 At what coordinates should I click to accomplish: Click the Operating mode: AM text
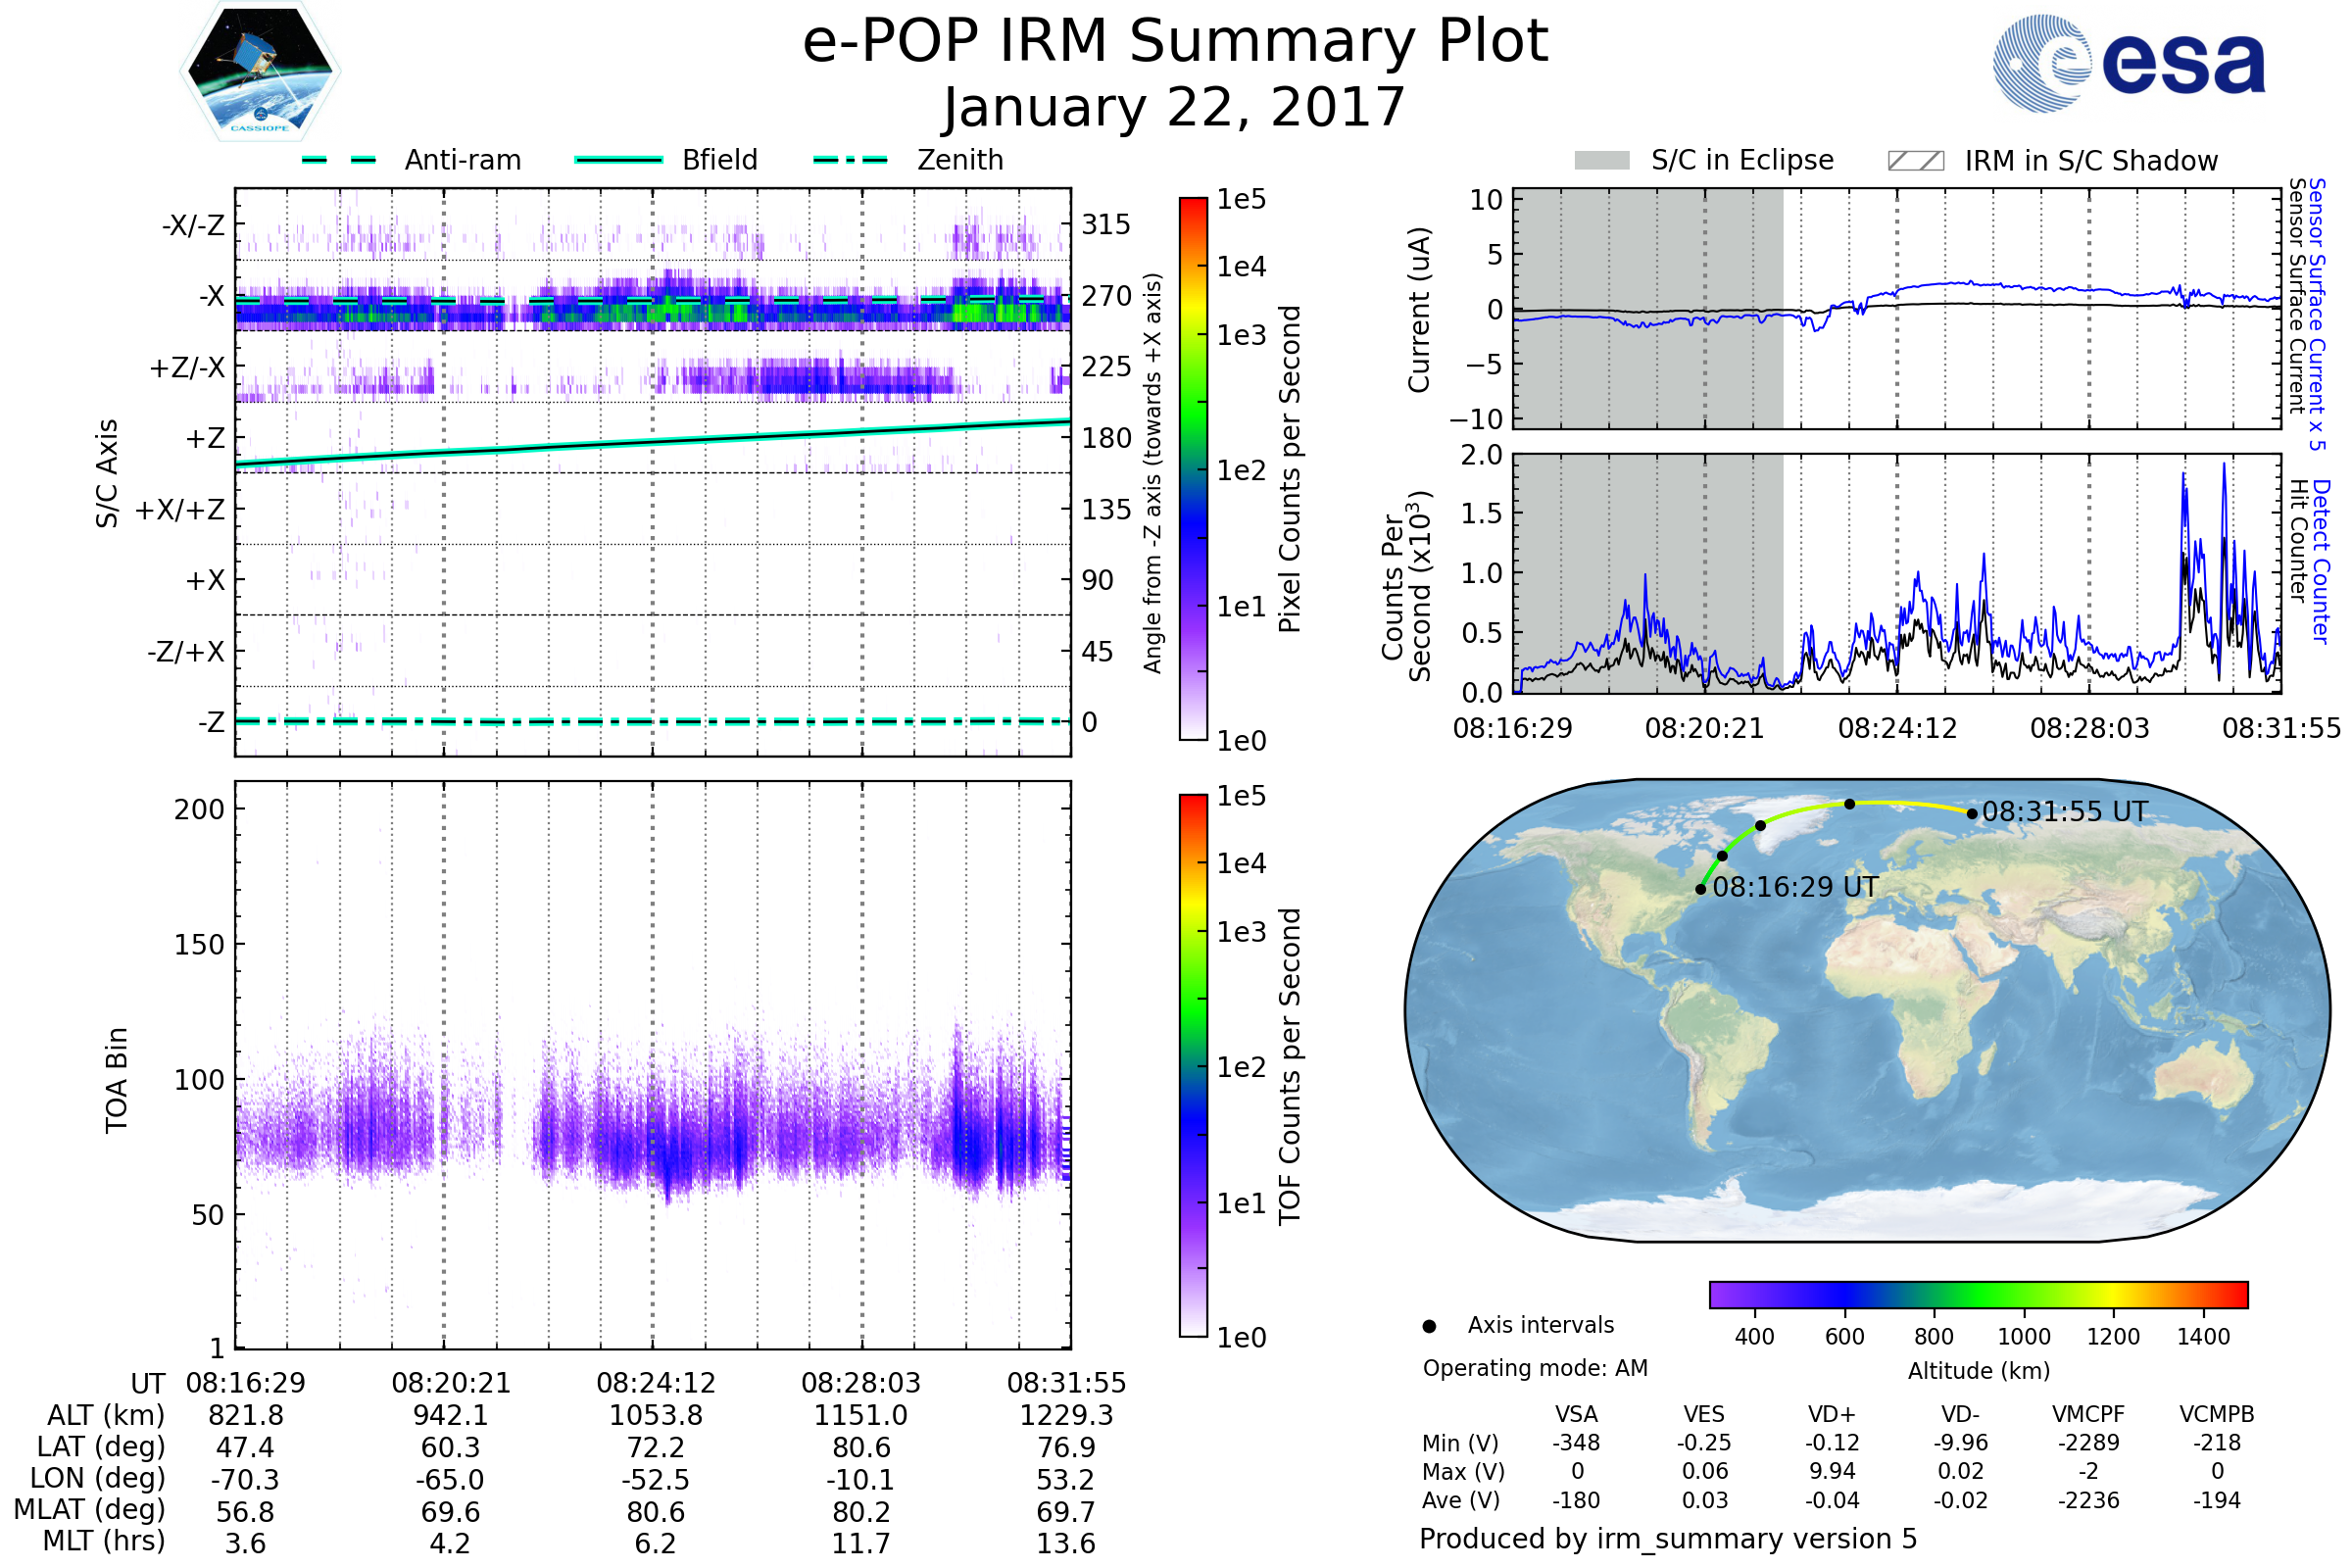point(1535,1368)
